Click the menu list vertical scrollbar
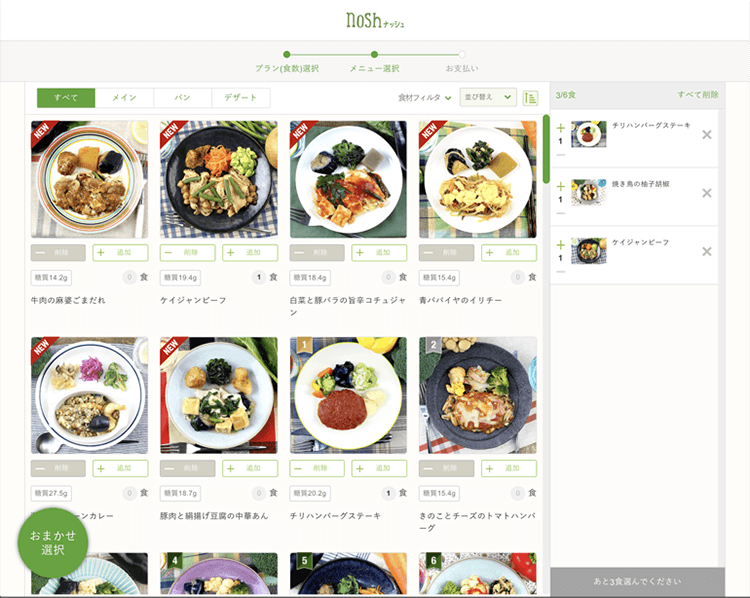 [546, 149]
